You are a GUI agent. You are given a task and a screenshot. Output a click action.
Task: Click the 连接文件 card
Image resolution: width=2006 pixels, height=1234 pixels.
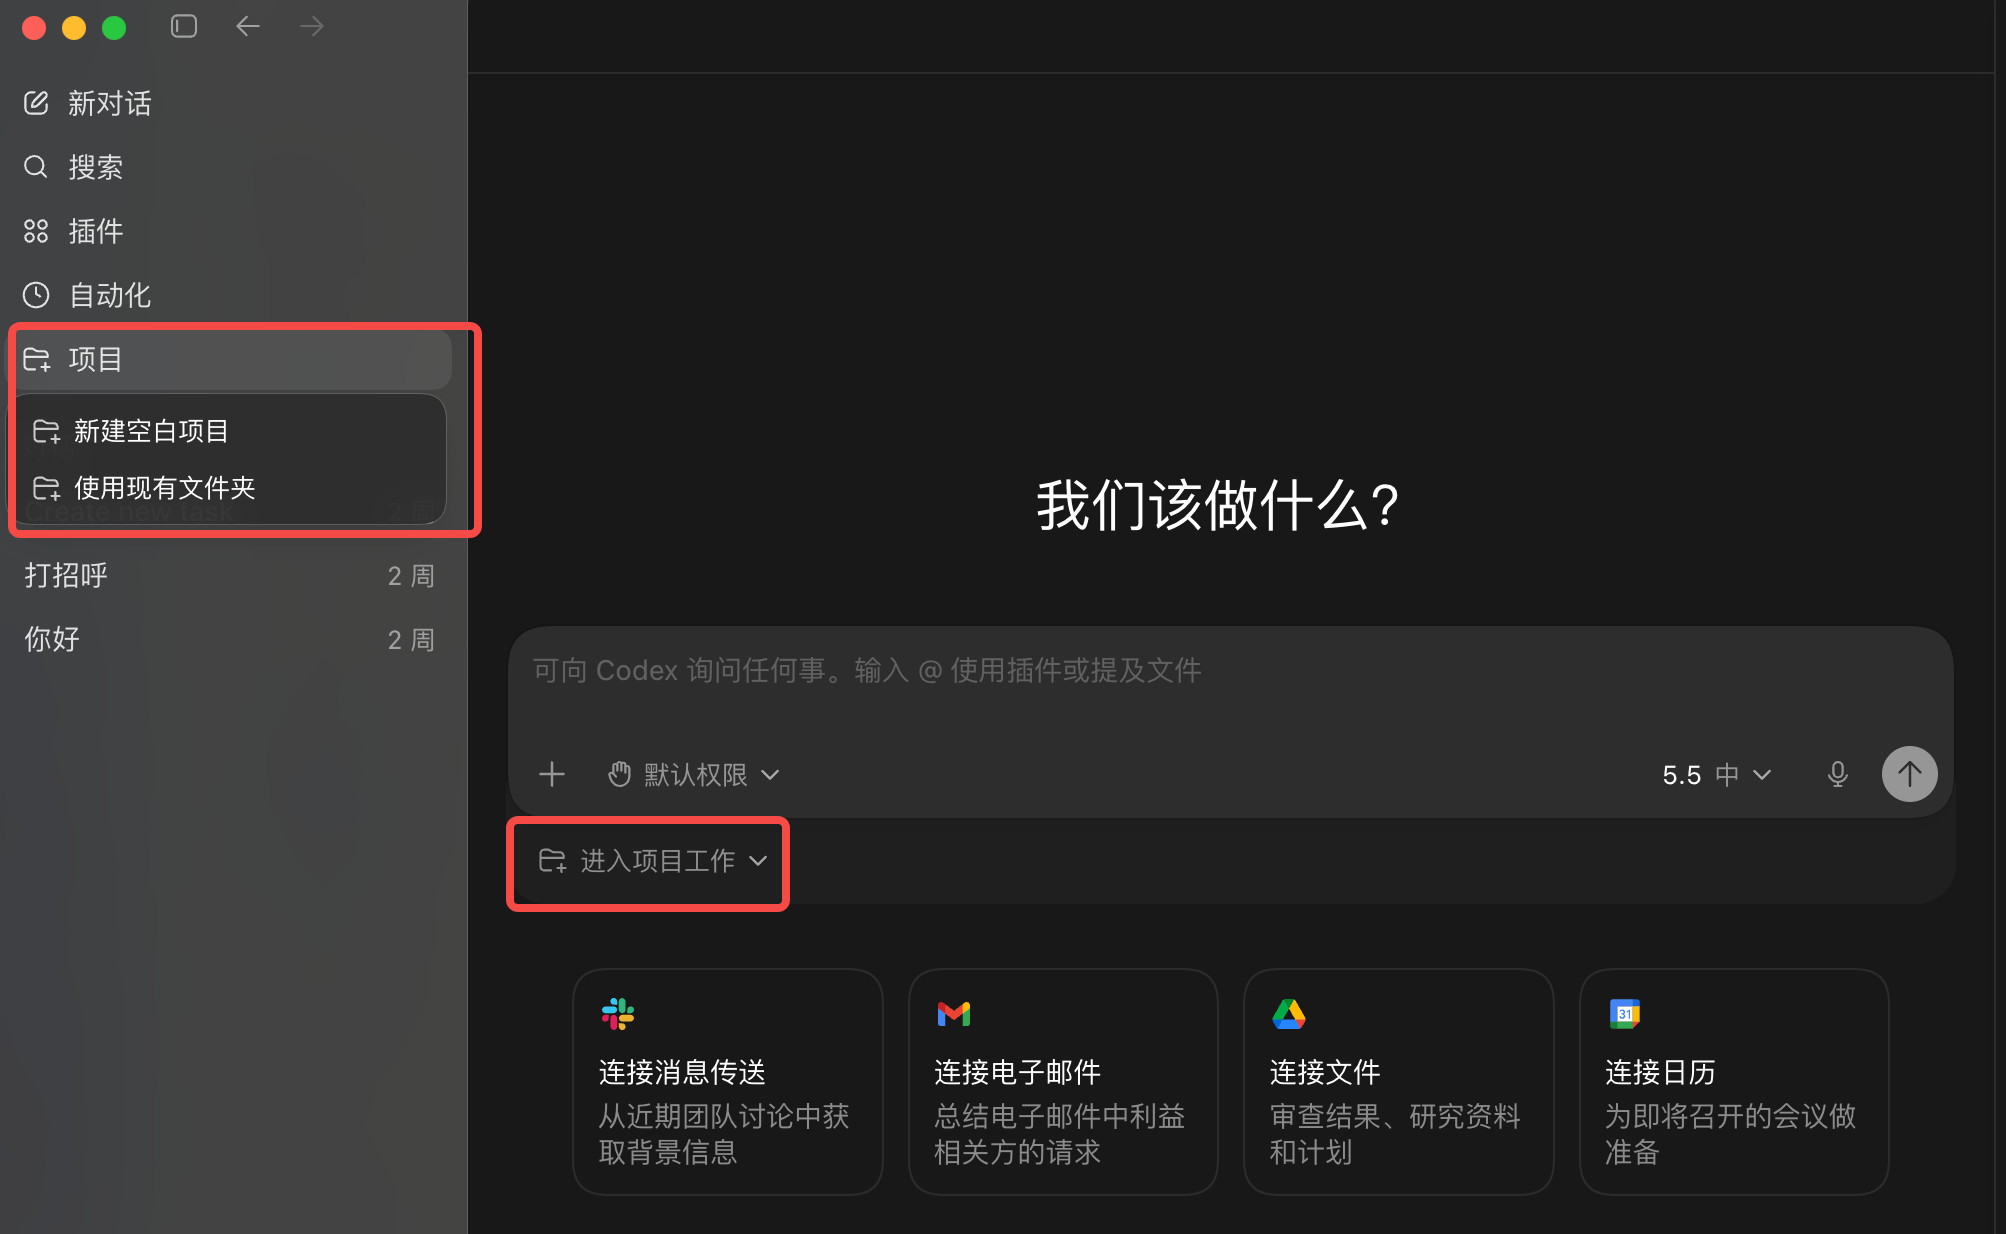(1399, 1081)
